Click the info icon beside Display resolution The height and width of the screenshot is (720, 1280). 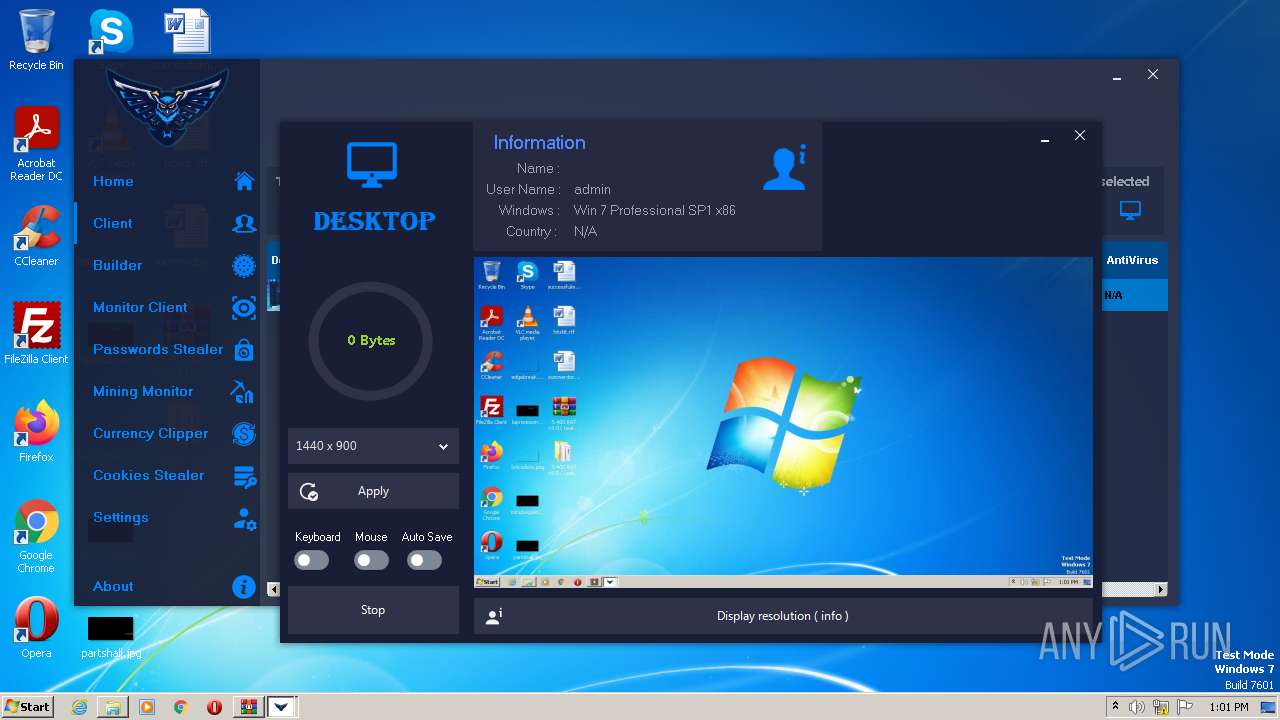(x=493, y=616)
